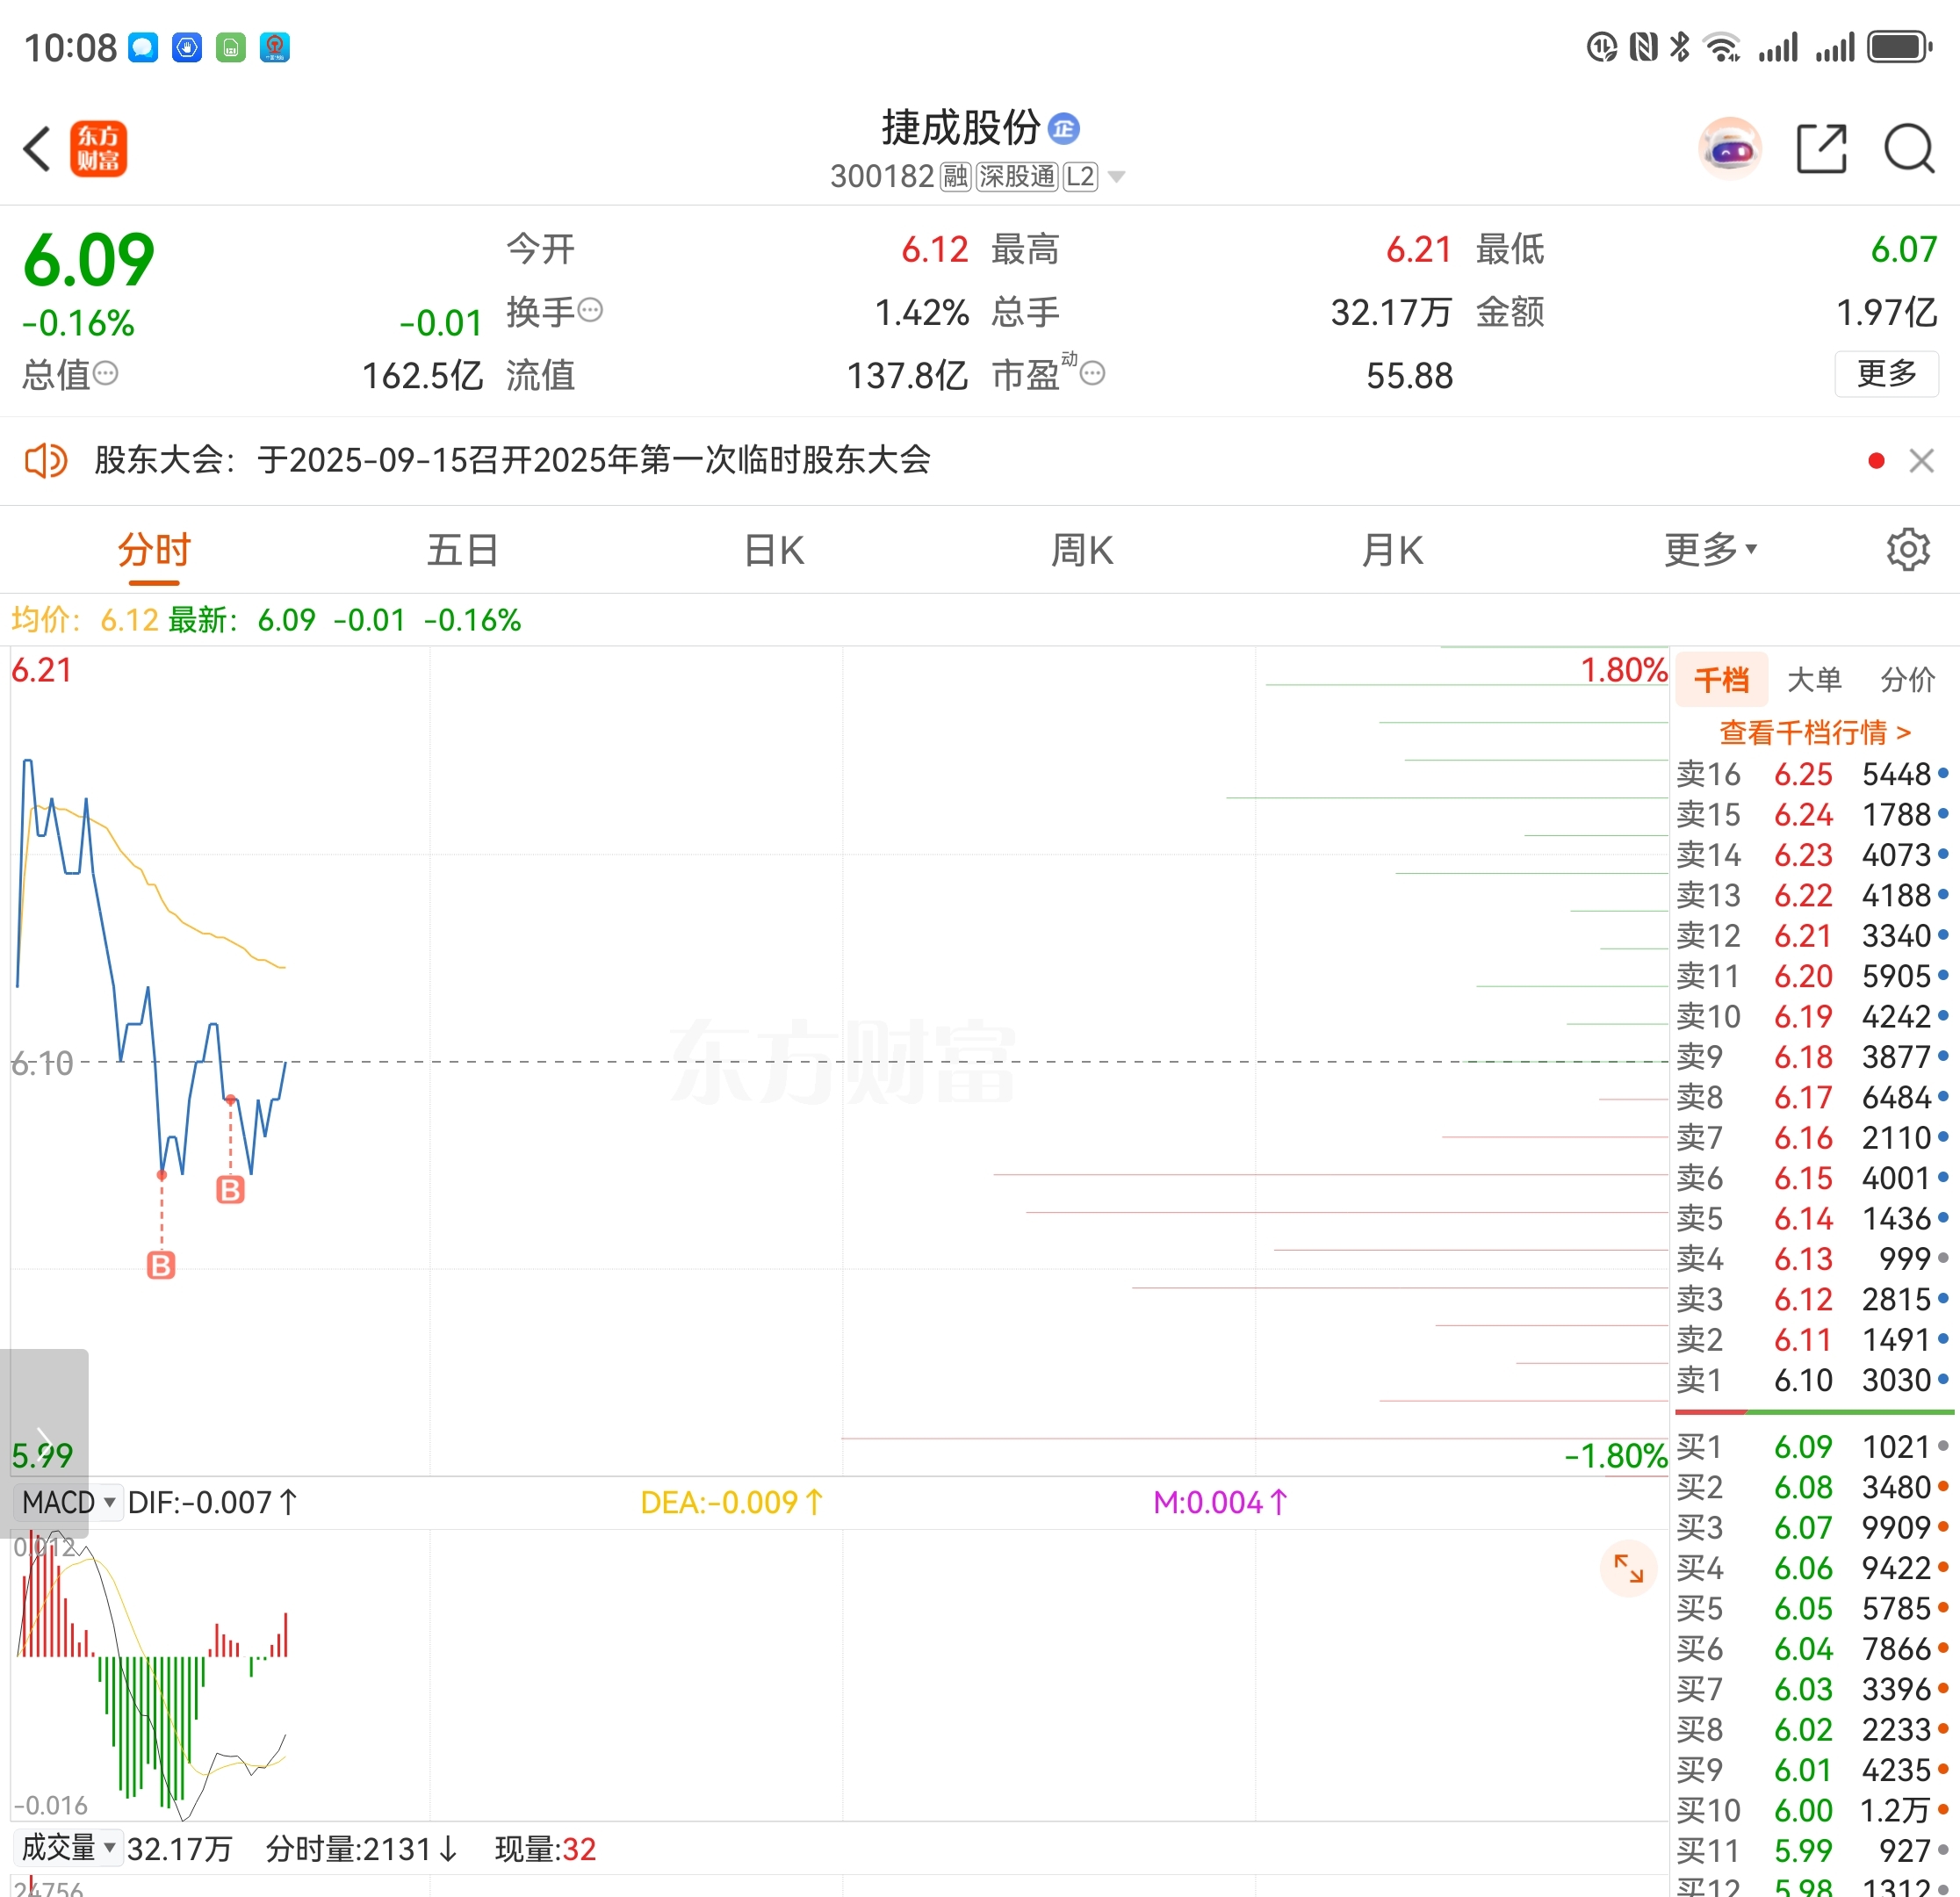Open 查看千档行情 link
Viewport: 1960px width, 1897px height.
coord(1814,732)
